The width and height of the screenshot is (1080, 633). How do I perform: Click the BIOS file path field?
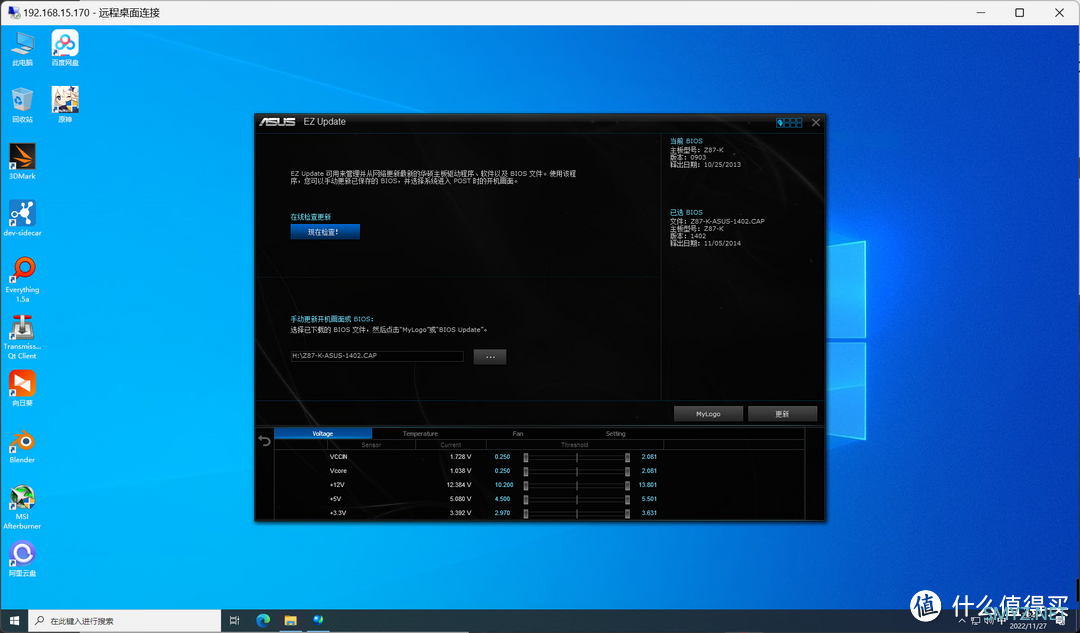377,356
